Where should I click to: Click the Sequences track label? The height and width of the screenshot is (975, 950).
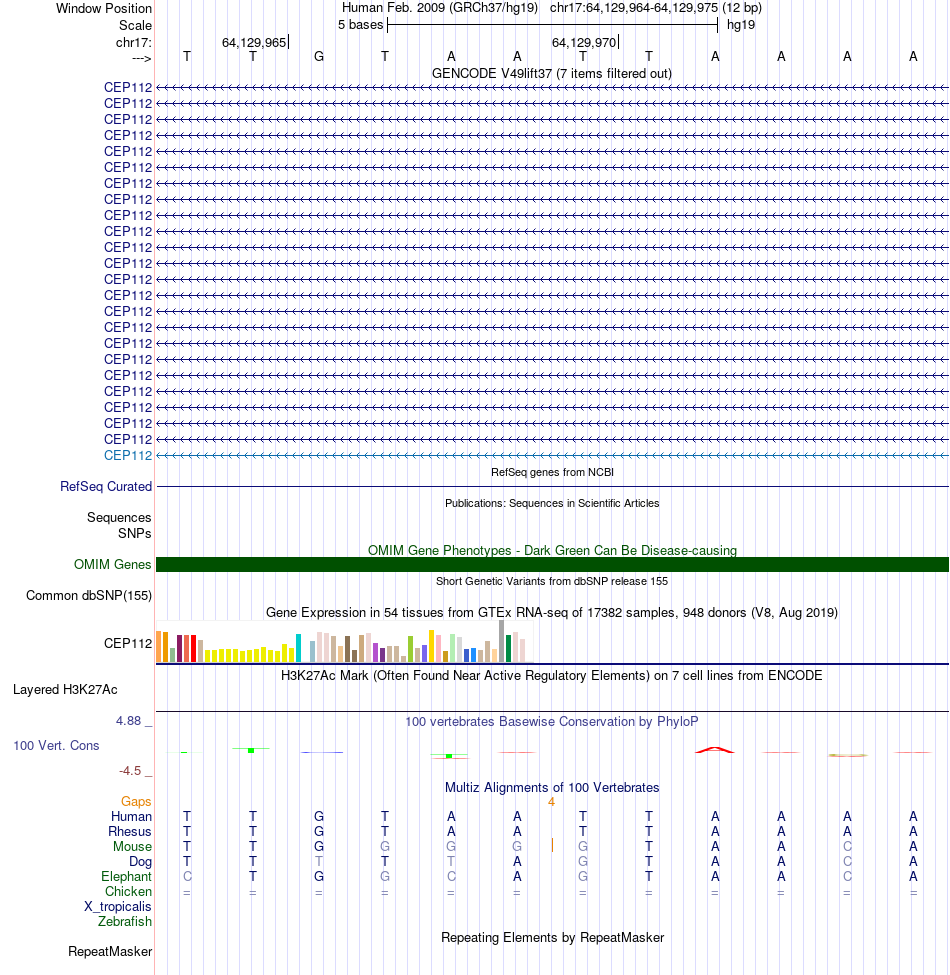119,517
